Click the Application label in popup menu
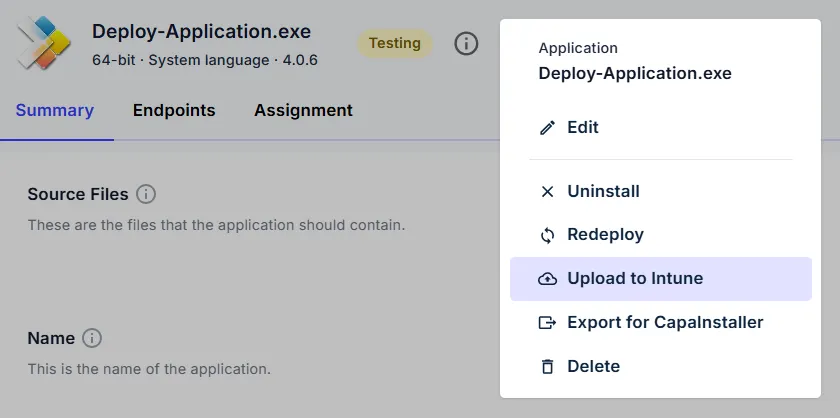Image resolution: width=840 pixels, height=418 pixels. point(578,48)
